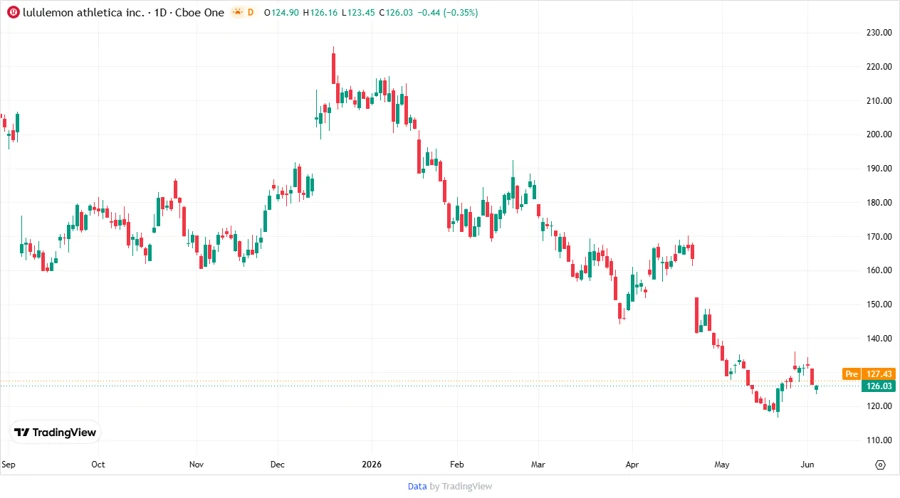Image resolution: width=900 pixels, height=498 pixels.
Task: Click the Sep time axis label
Action: 8,465
